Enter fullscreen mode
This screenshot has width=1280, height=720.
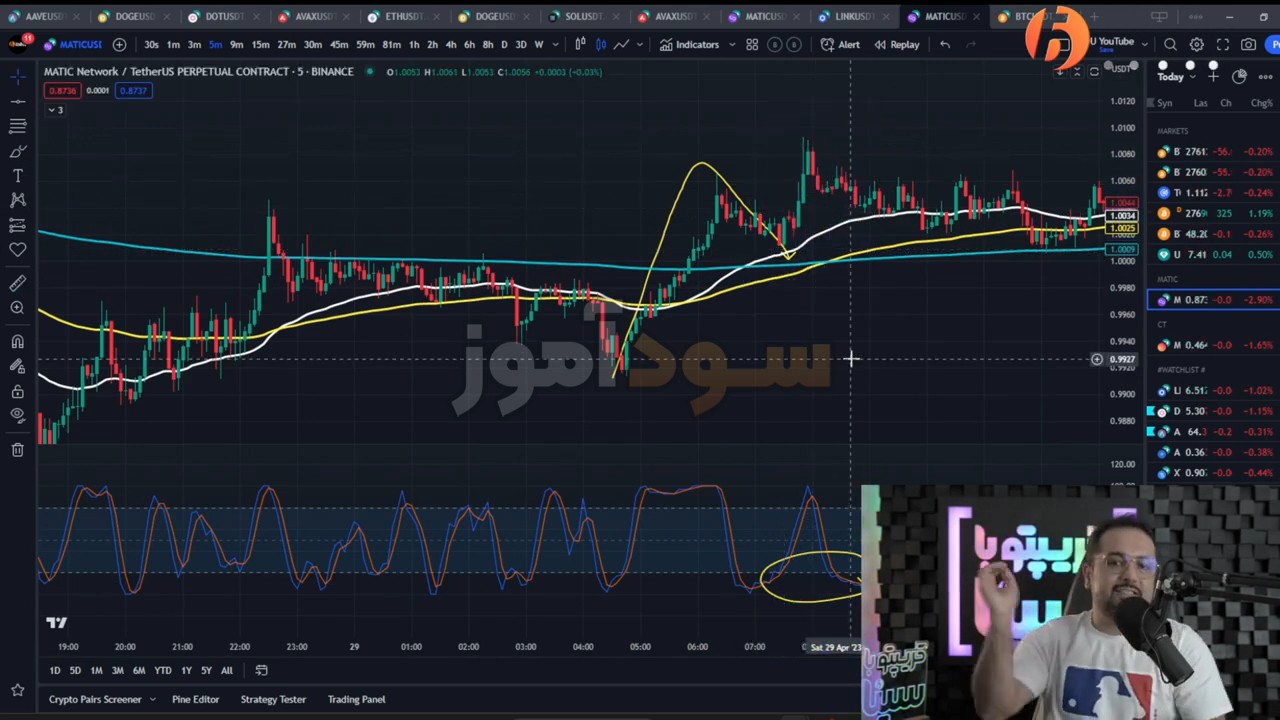(x=1223, y=44)
